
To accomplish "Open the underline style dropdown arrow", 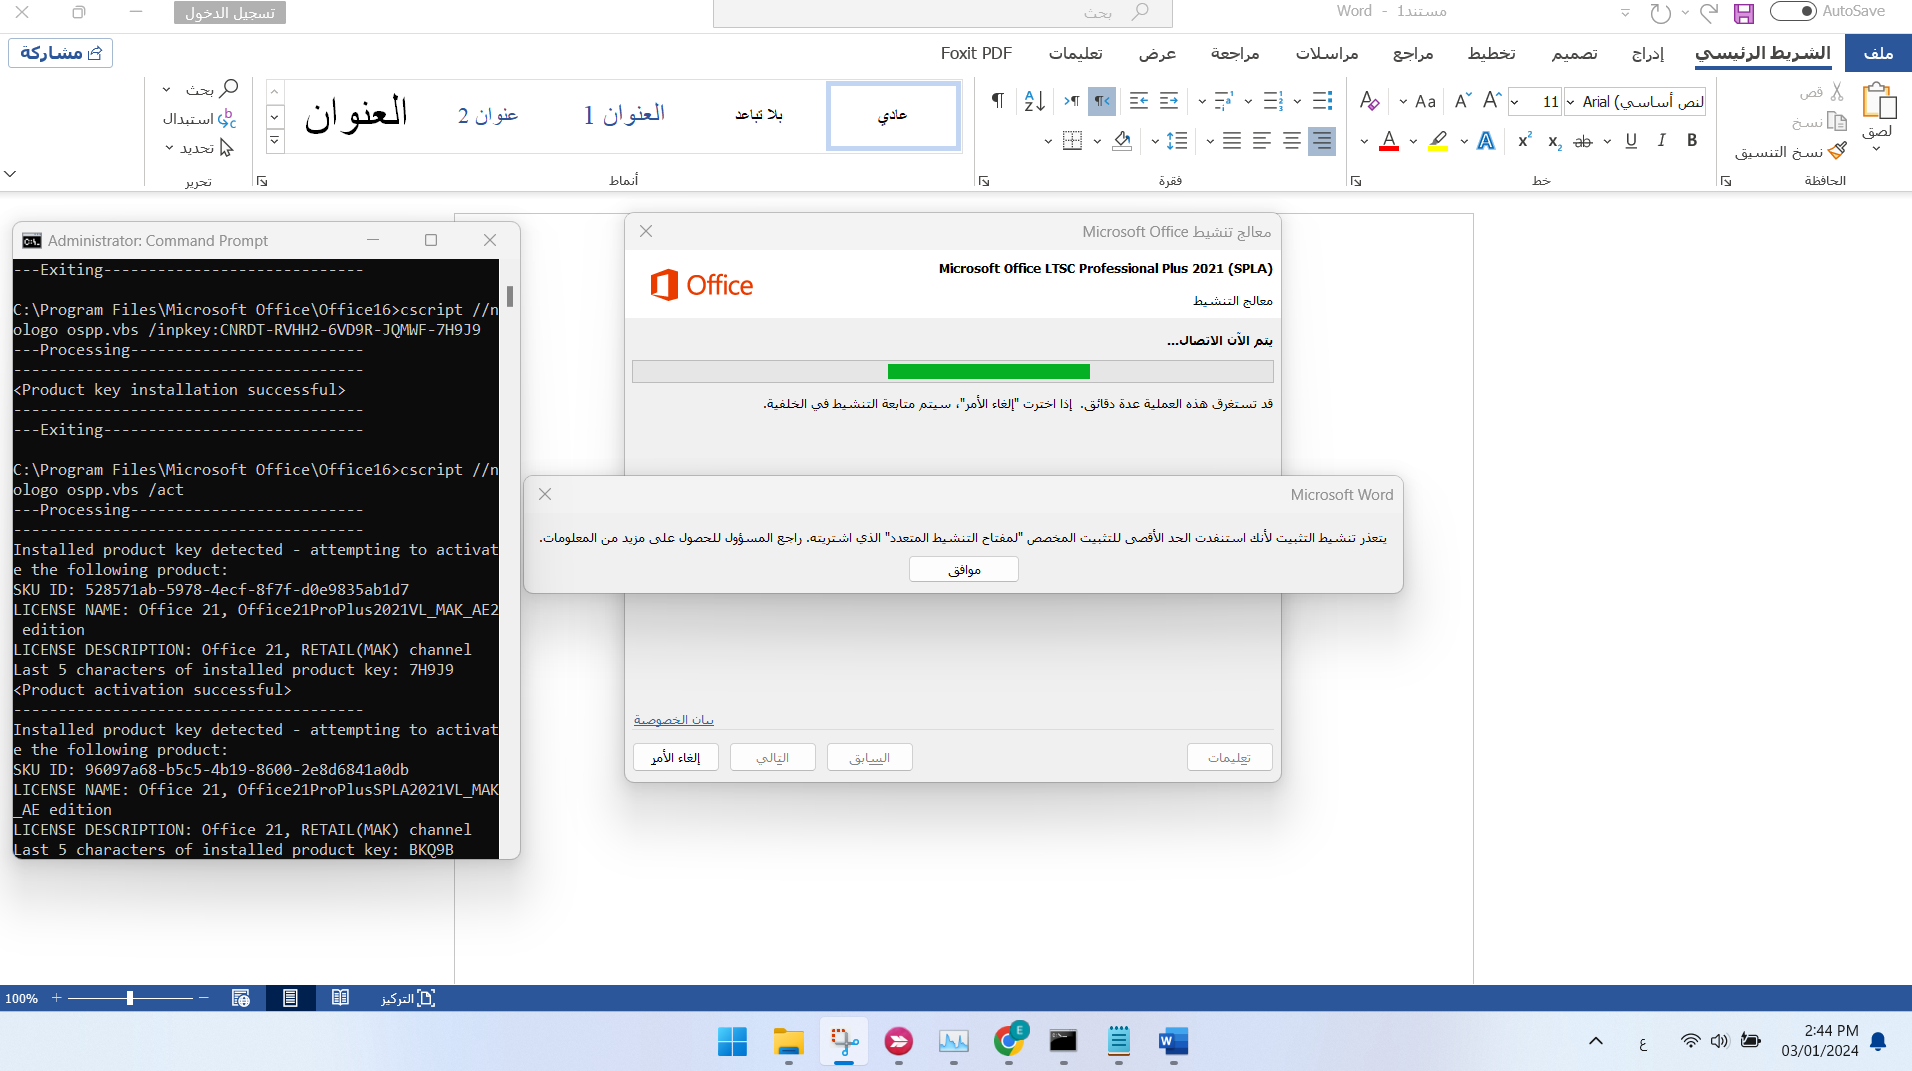I will 1607,141.
